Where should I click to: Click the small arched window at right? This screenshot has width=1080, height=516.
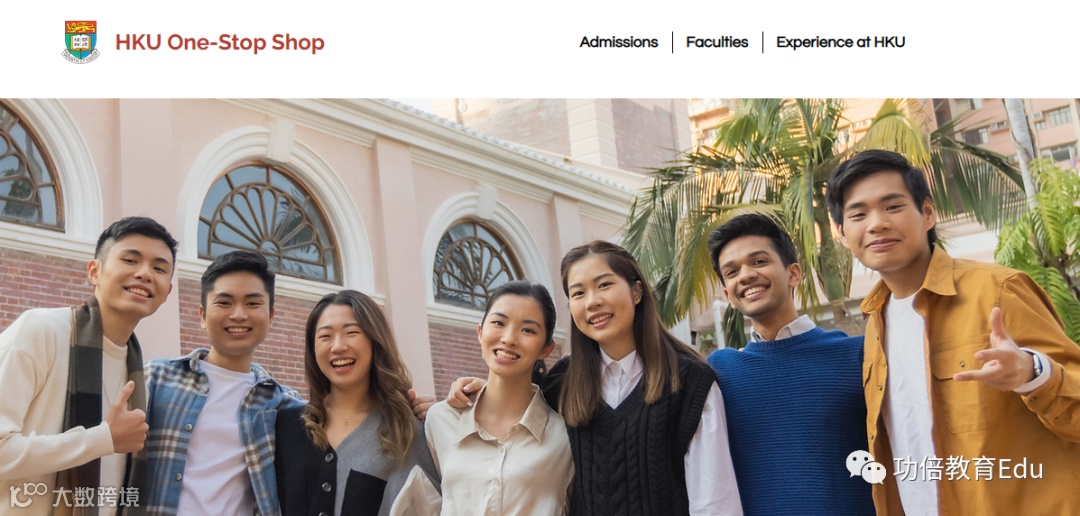coord(477,265)
